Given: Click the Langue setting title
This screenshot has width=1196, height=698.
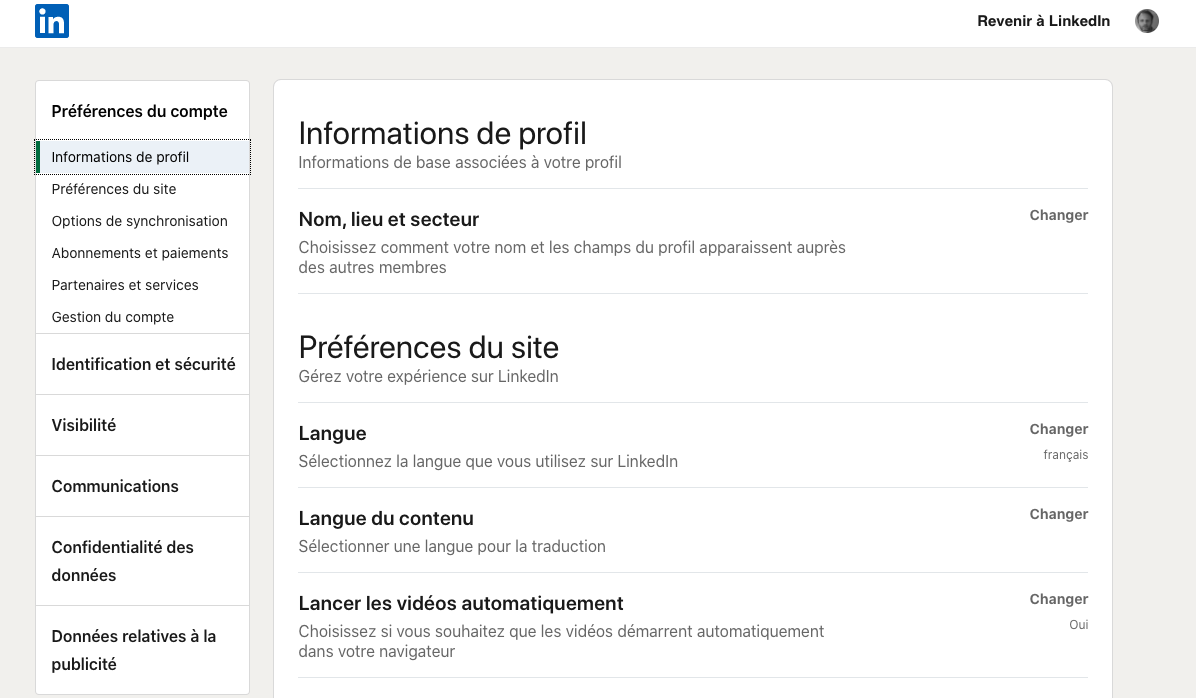Looking at the screenshot, I should click(333, 434).
